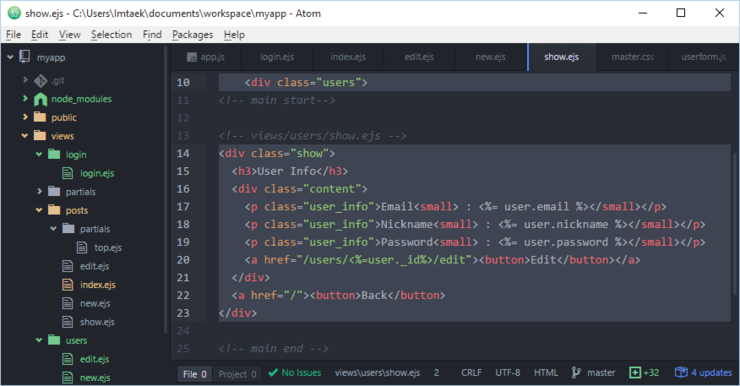
Task: Switch to the master.css tab
Action: click(x=633, y=57)
